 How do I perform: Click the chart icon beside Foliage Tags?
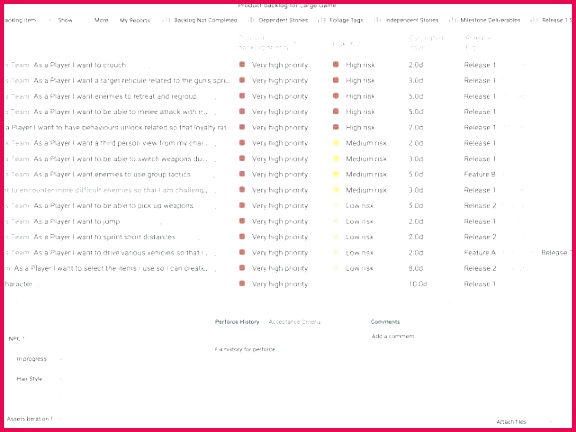point(322,20)
